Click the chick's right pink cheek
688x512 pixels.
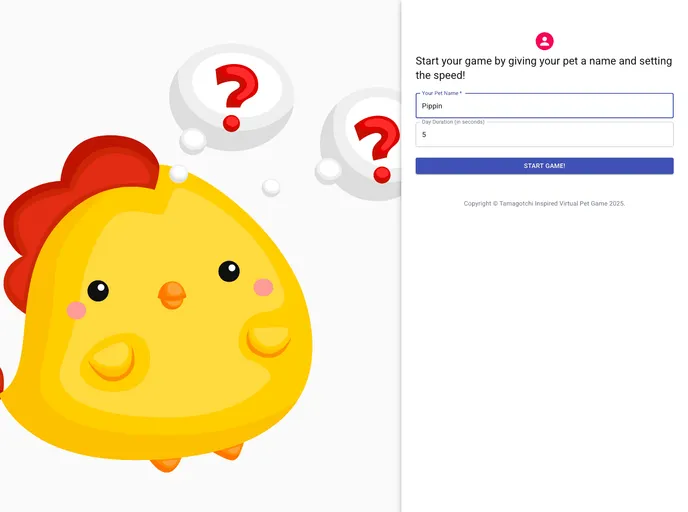263,287
